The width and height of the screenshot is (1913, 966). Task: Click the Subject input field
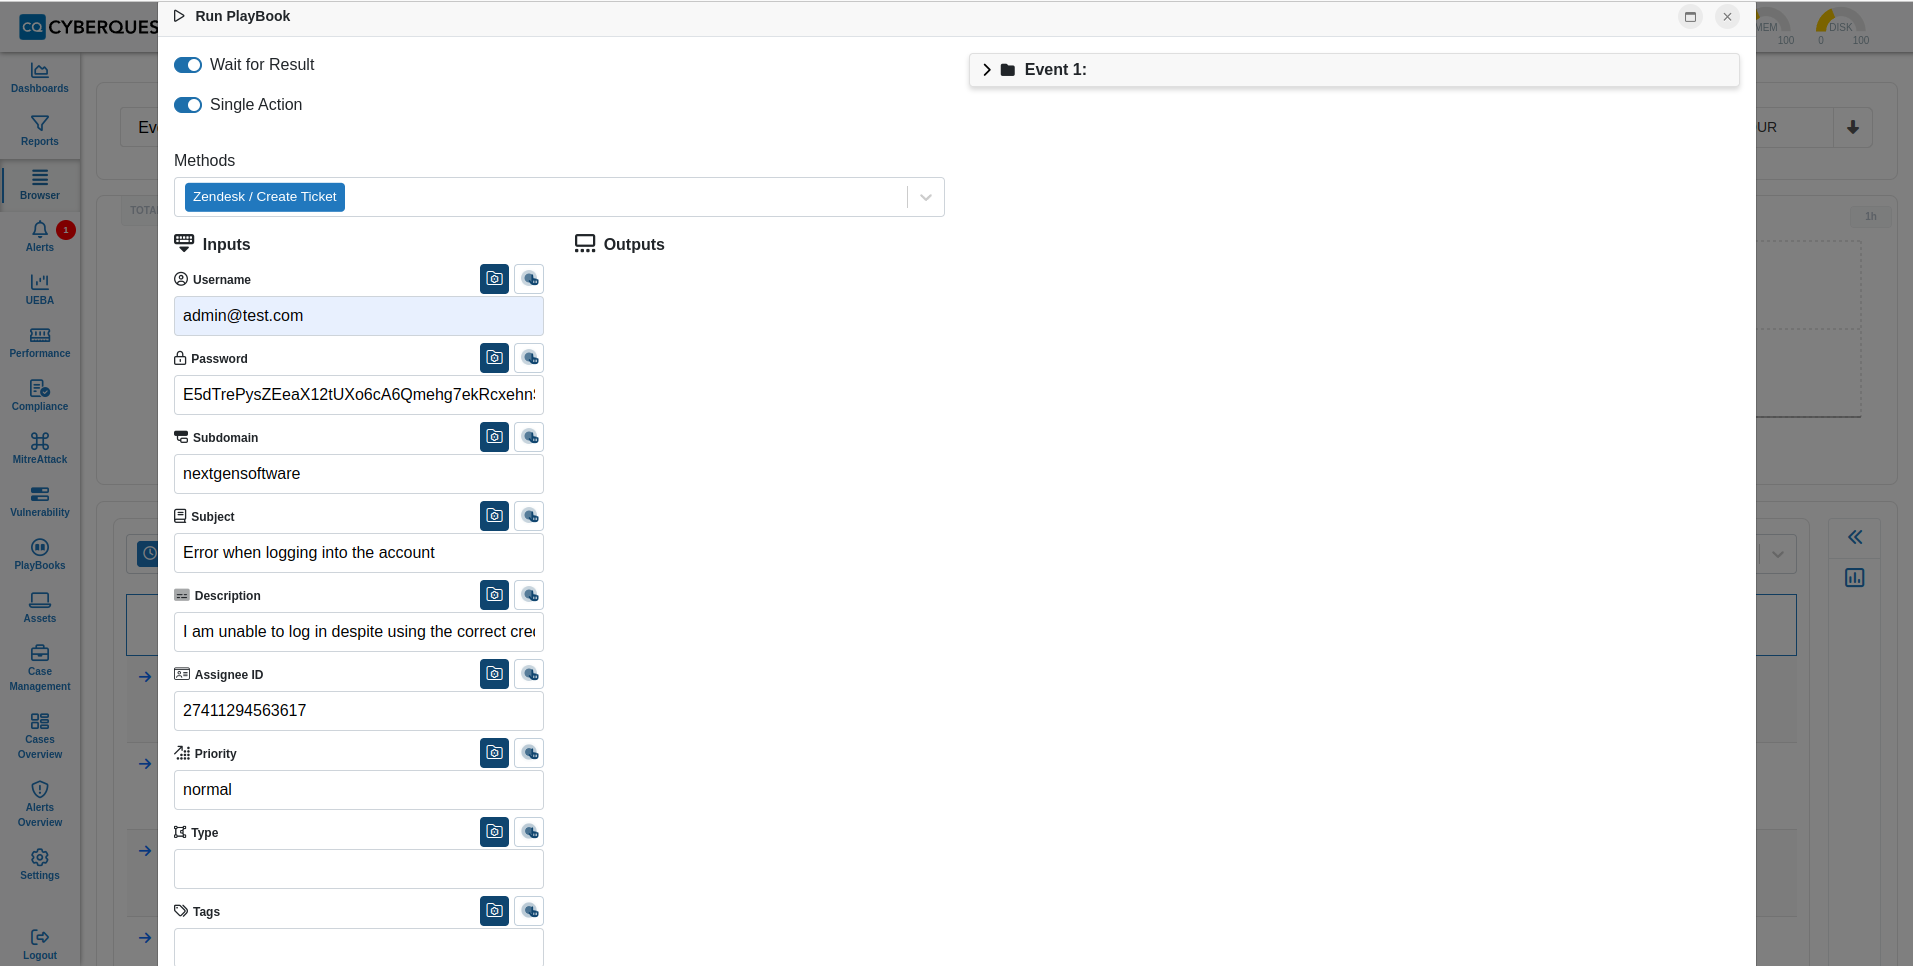pos(359,553)
